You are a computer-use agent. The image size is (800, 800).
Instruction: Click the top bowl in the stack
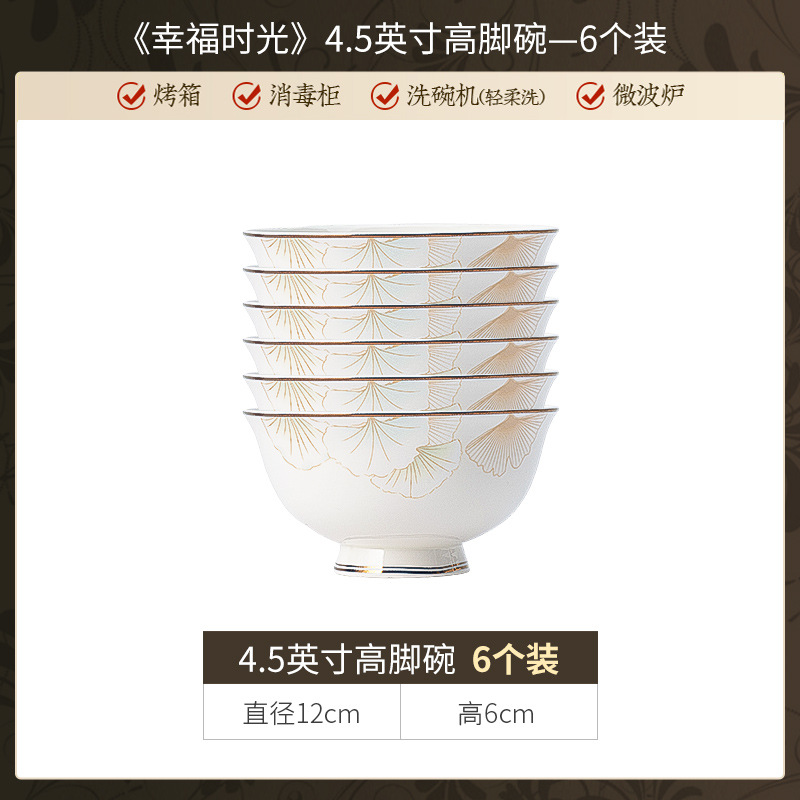click(x=401, y=247)
